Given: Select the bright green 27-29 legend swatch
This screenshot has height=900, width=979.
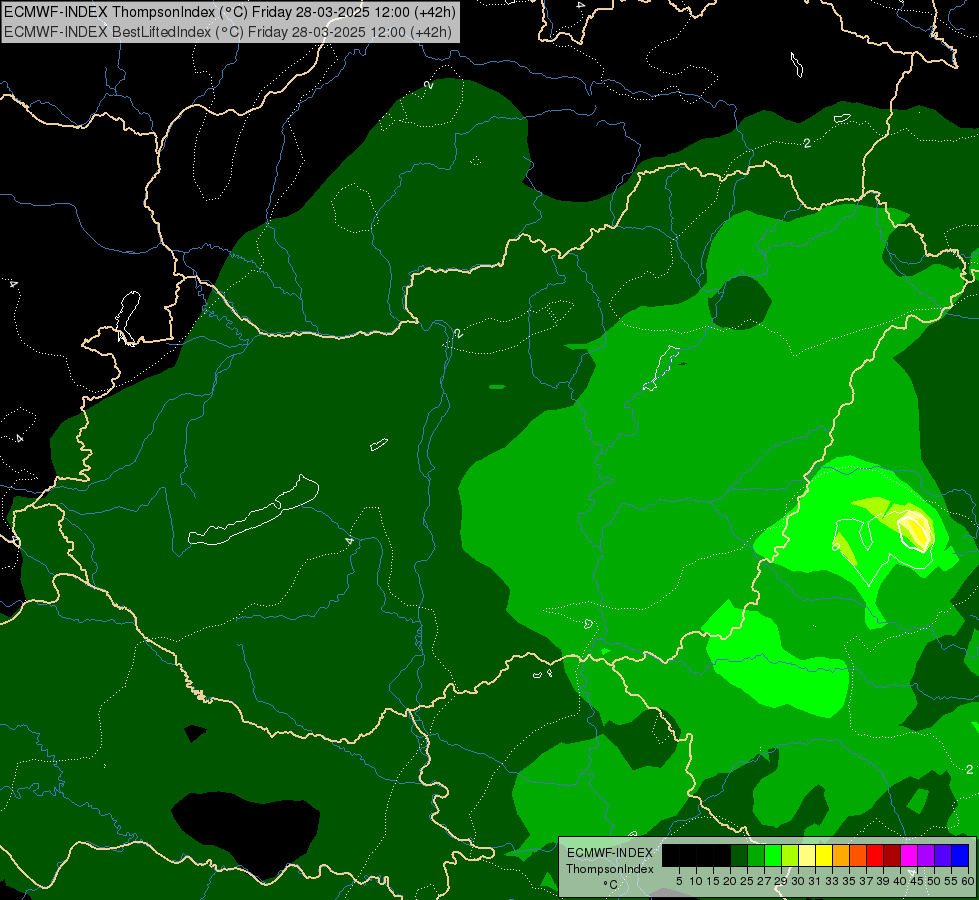Looking at the screenshot, I should point(773,856).
